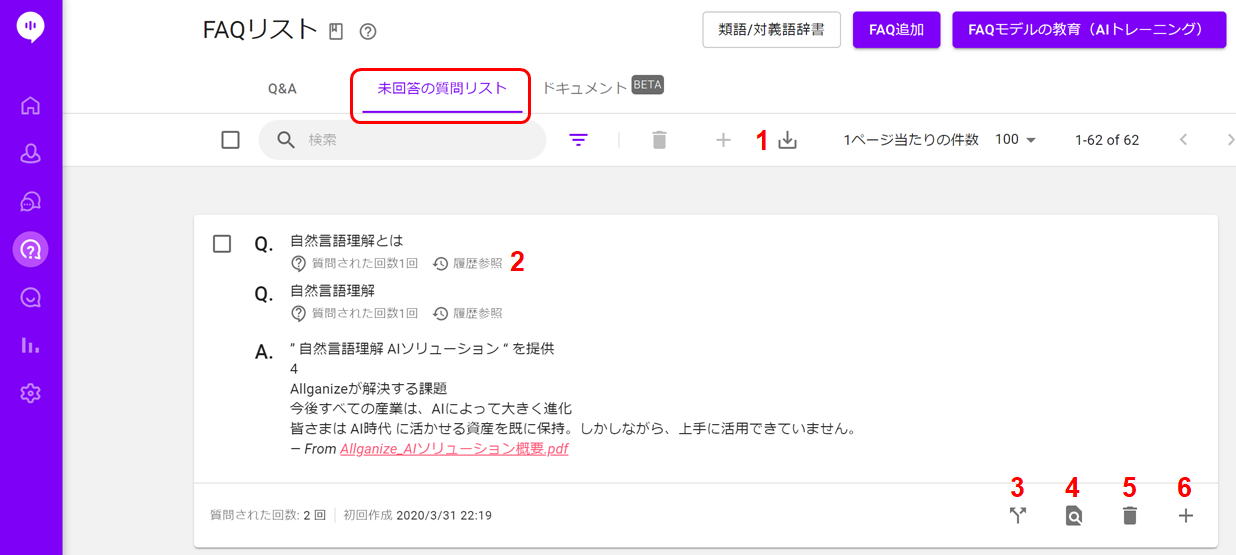
Task: Click 履歴参照 for 自然言語理解 question
Action: point(468,313)
